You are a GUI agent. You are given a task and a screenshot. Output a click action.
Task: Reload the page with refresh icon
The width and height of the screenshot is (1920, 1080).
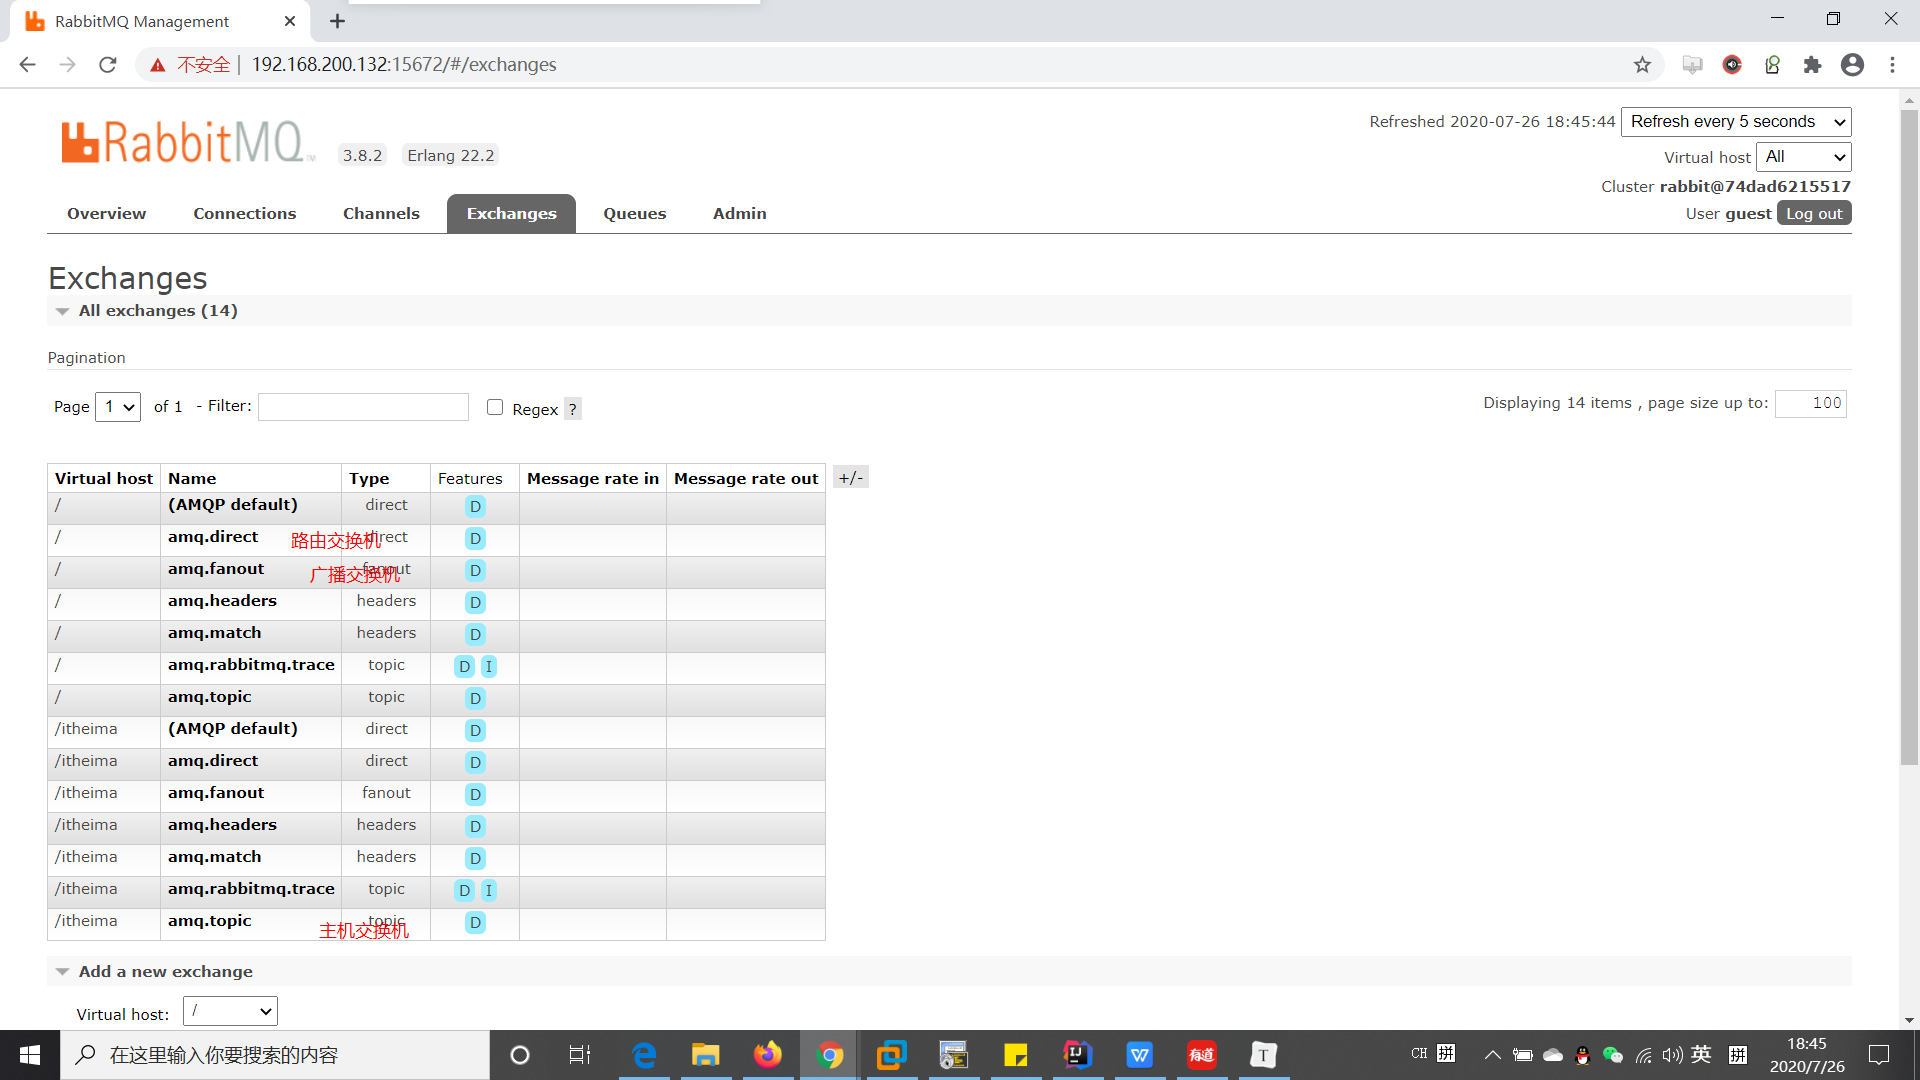pos(108,65)
